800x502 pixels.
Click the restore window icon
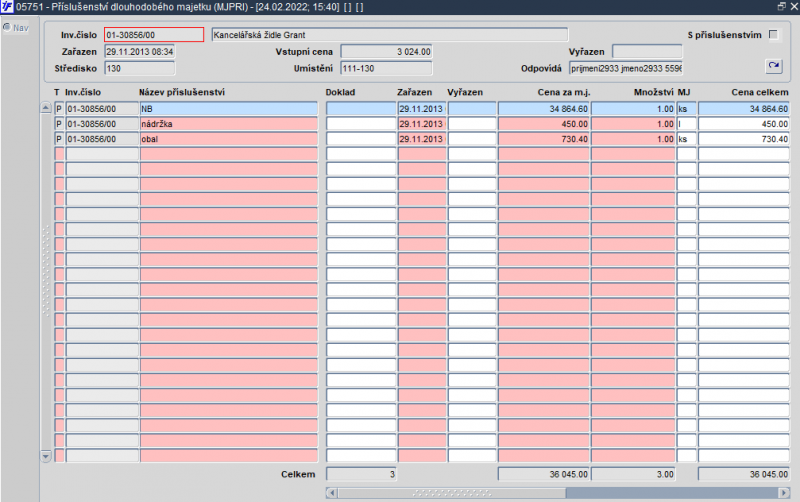click(780, 6)
